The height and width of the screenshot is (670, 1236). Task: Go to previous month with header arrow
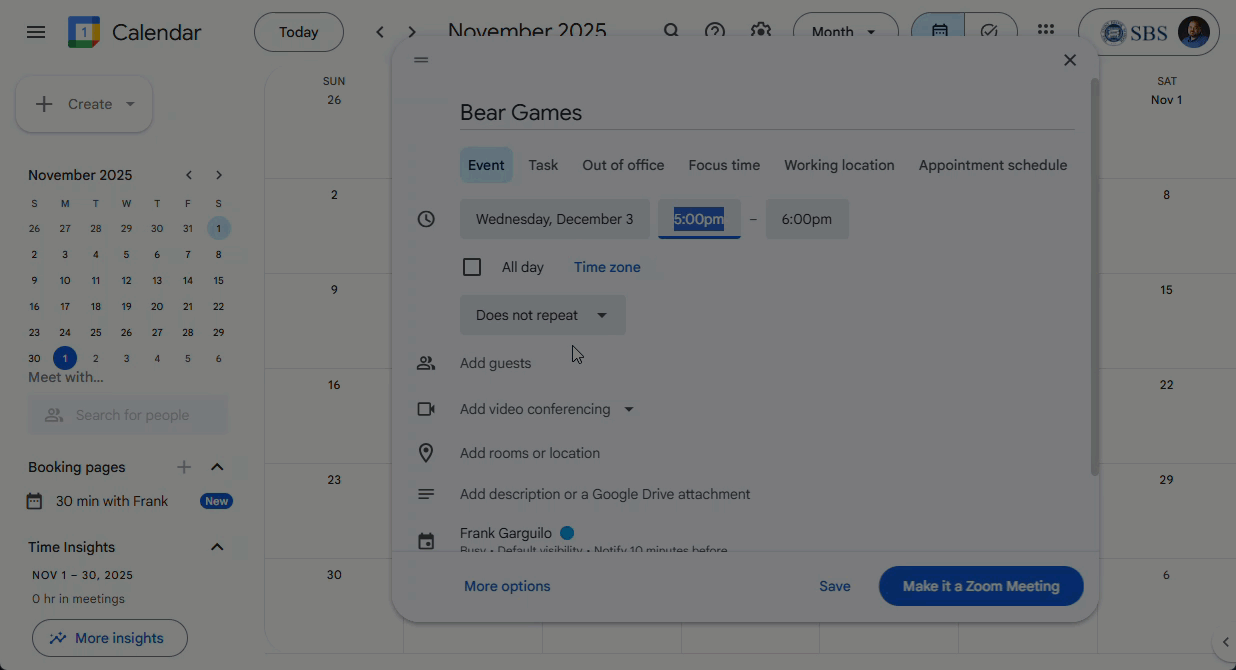380,32
